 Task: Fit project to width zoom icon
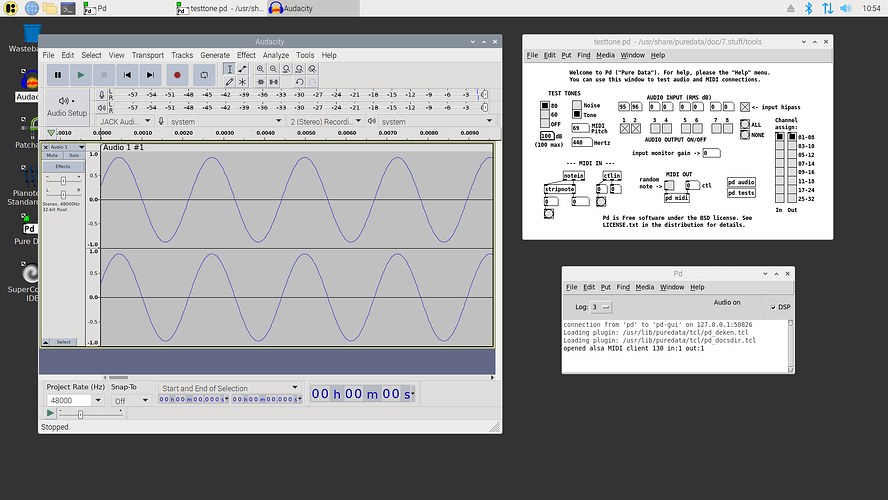click(299, 69)
